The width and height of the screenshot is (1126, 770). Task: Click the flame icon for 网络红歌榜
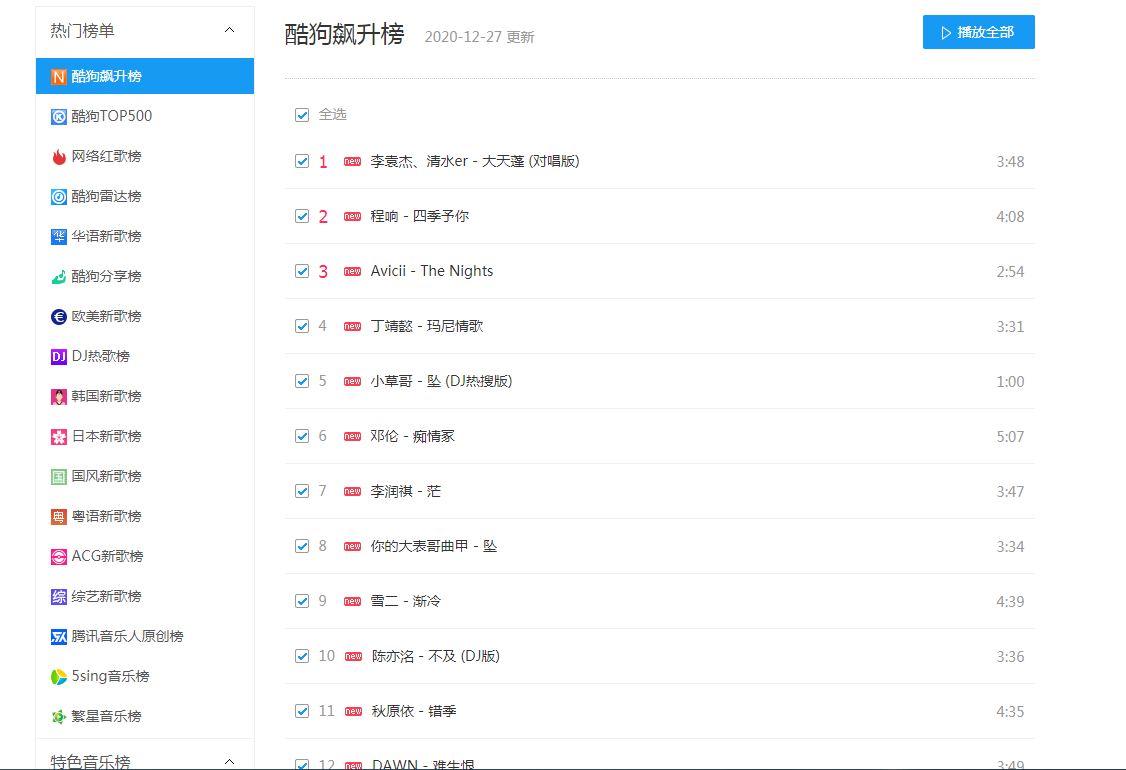tap(59, 157)
